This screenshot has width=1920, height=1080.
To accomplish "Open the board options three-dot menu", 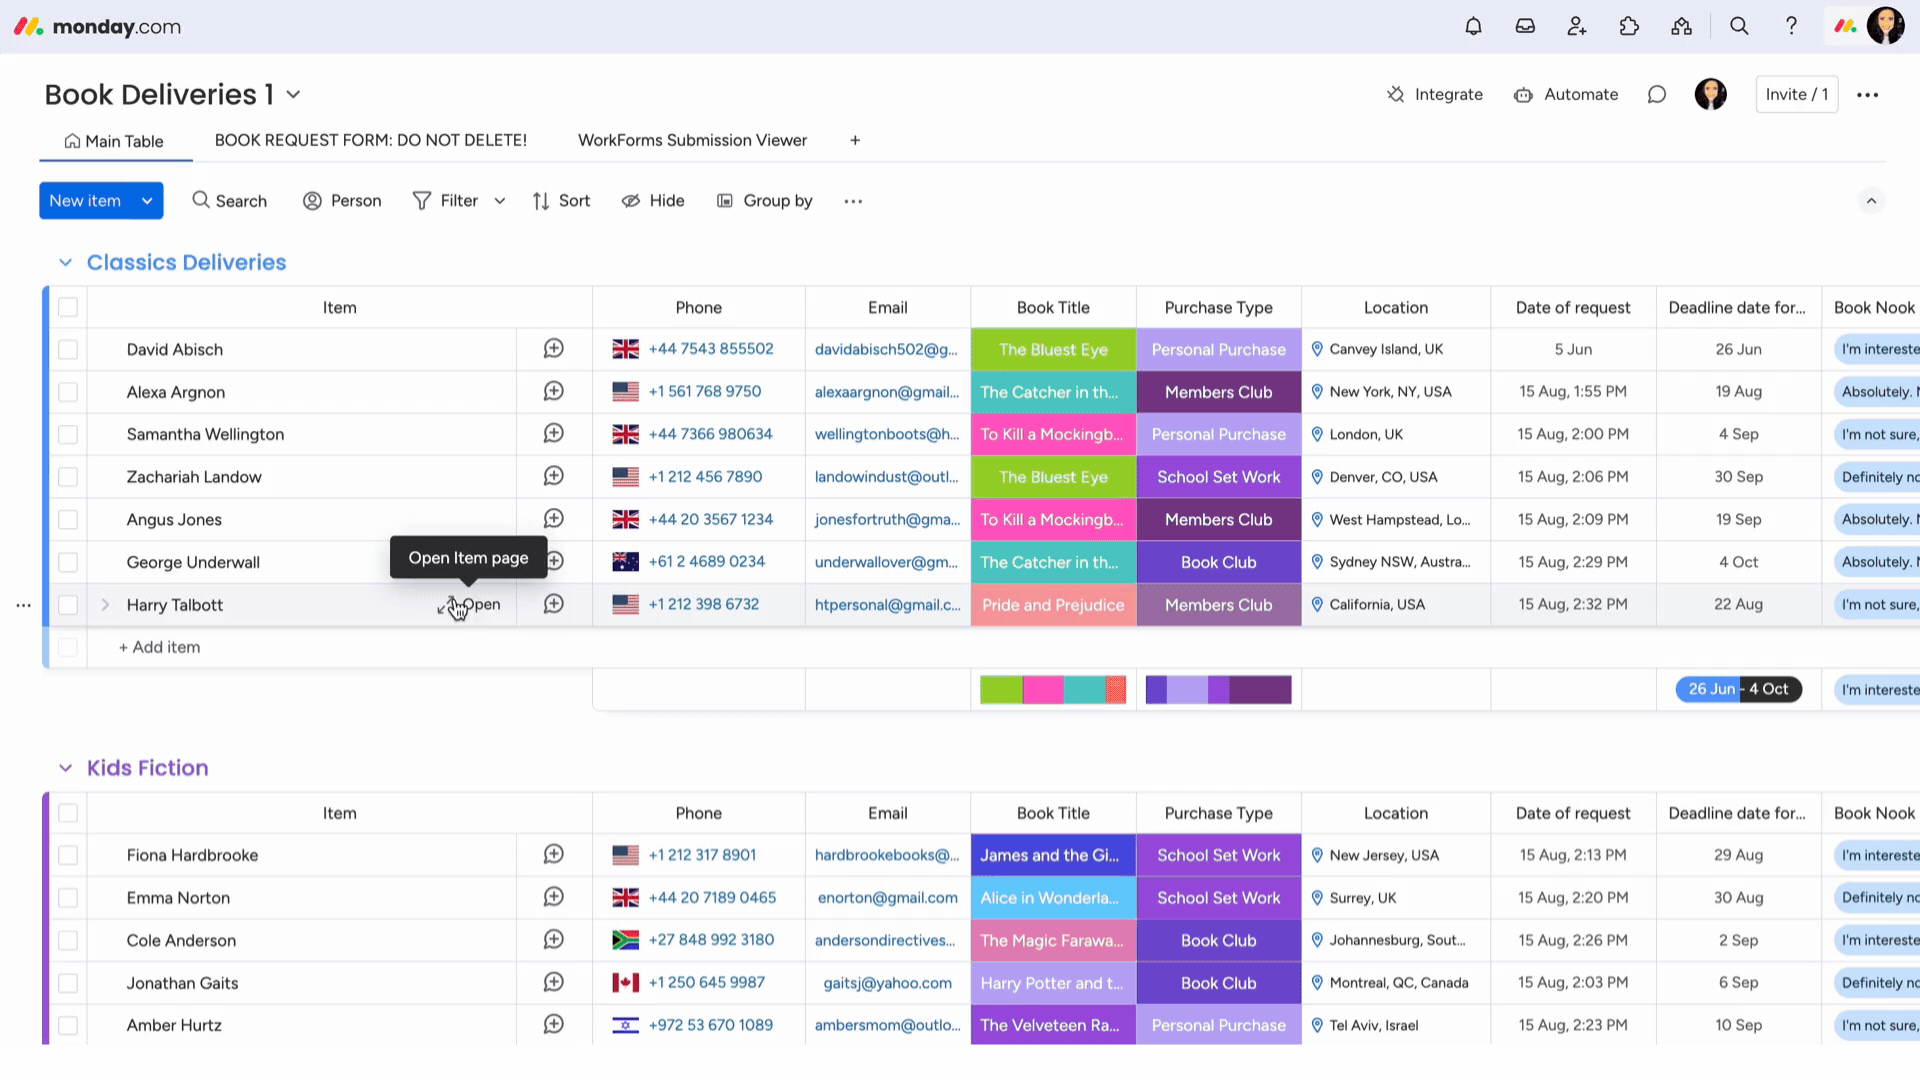I will (x=1867, y=95).
